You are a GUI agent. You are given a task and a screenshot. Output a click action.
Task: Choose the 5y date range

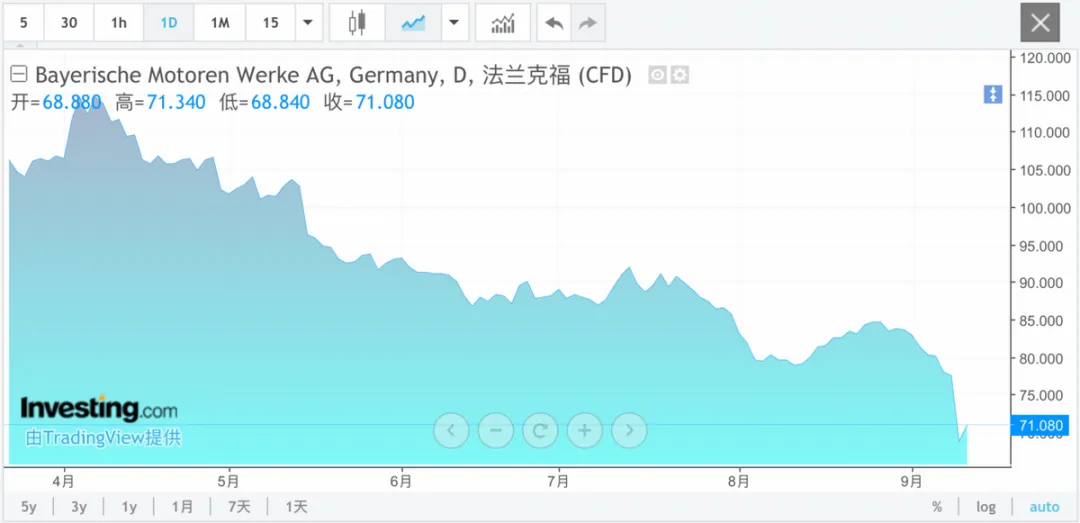(x=28, y=507)
